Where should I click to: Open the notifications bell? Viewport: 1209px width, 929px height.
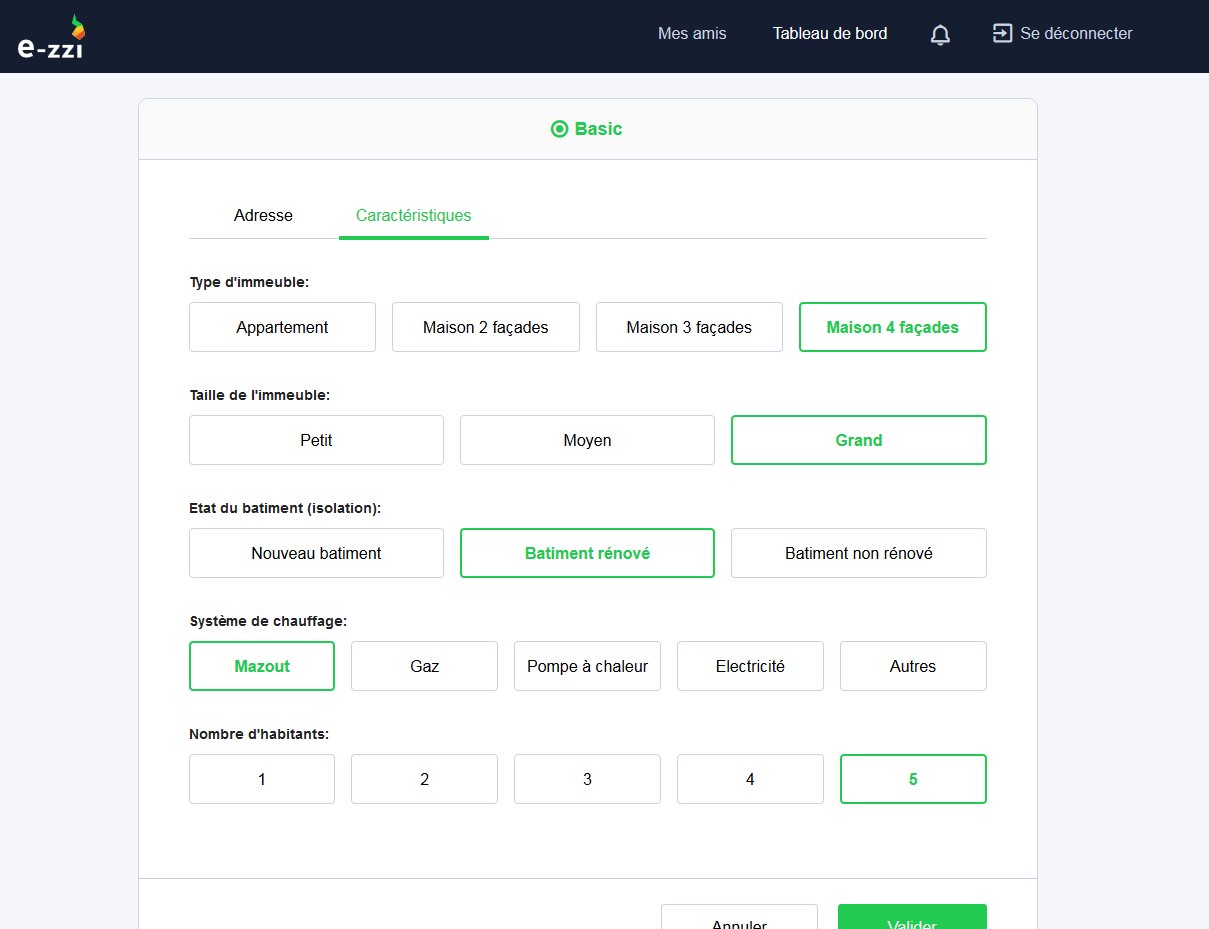coord(940,35)
